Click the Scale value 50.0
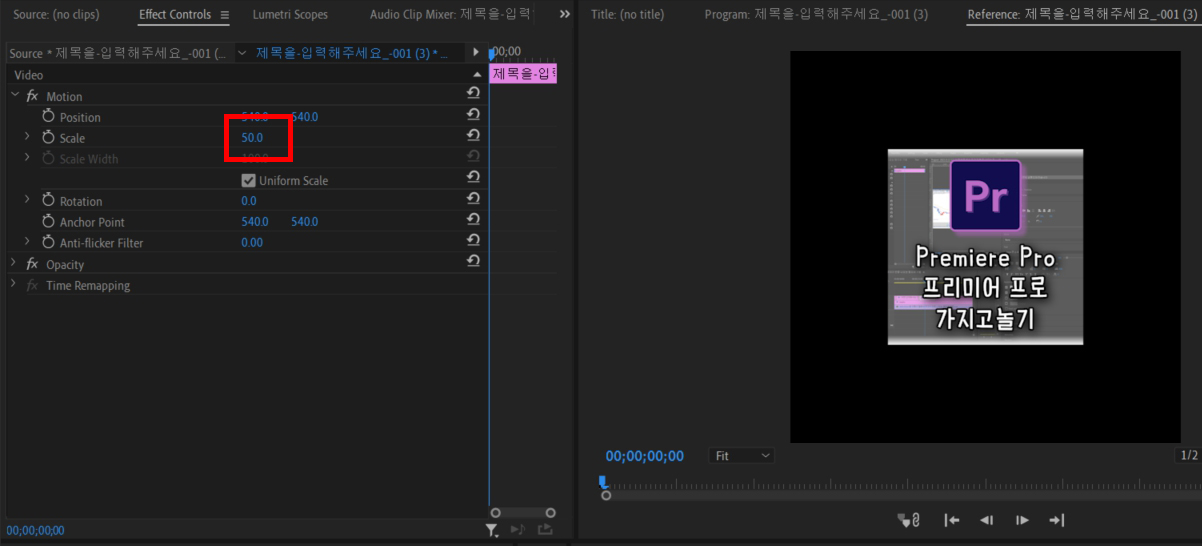This screenshot has height=546, width=1202. pos(252,138)
